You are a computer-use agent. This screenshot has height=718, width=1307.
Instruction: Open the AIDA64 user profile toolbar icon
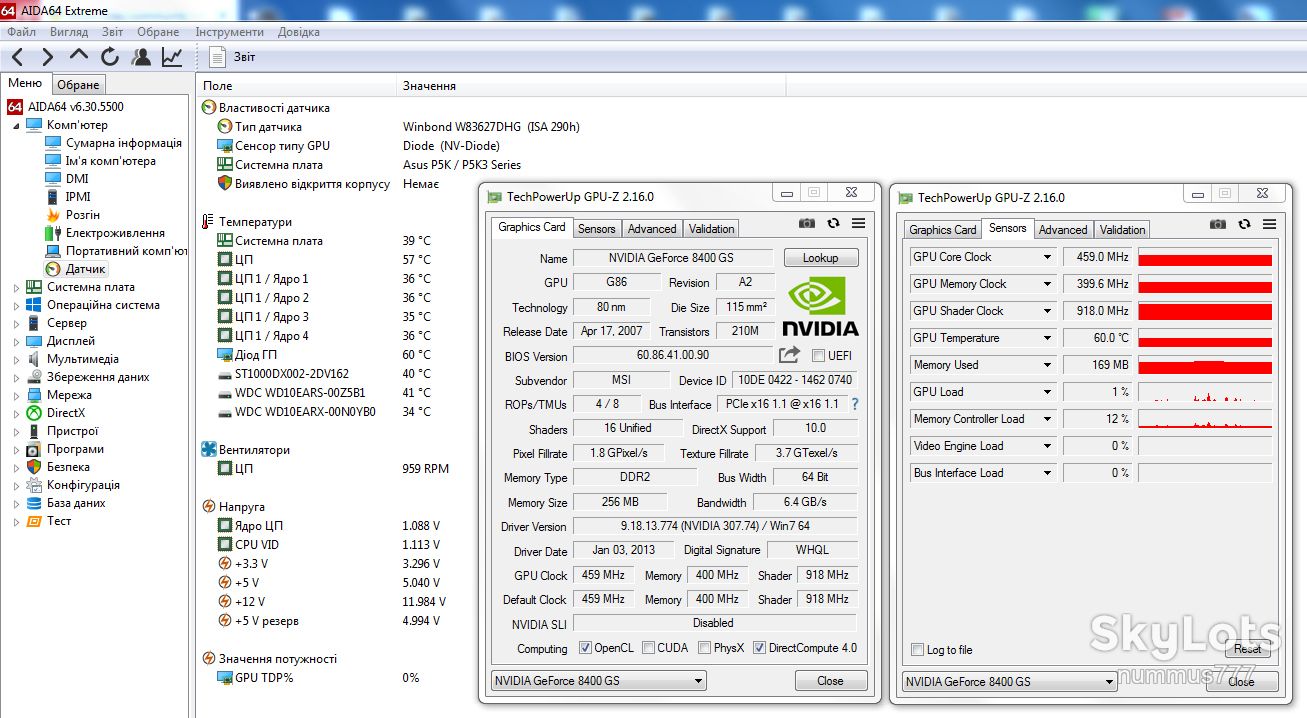141,57
